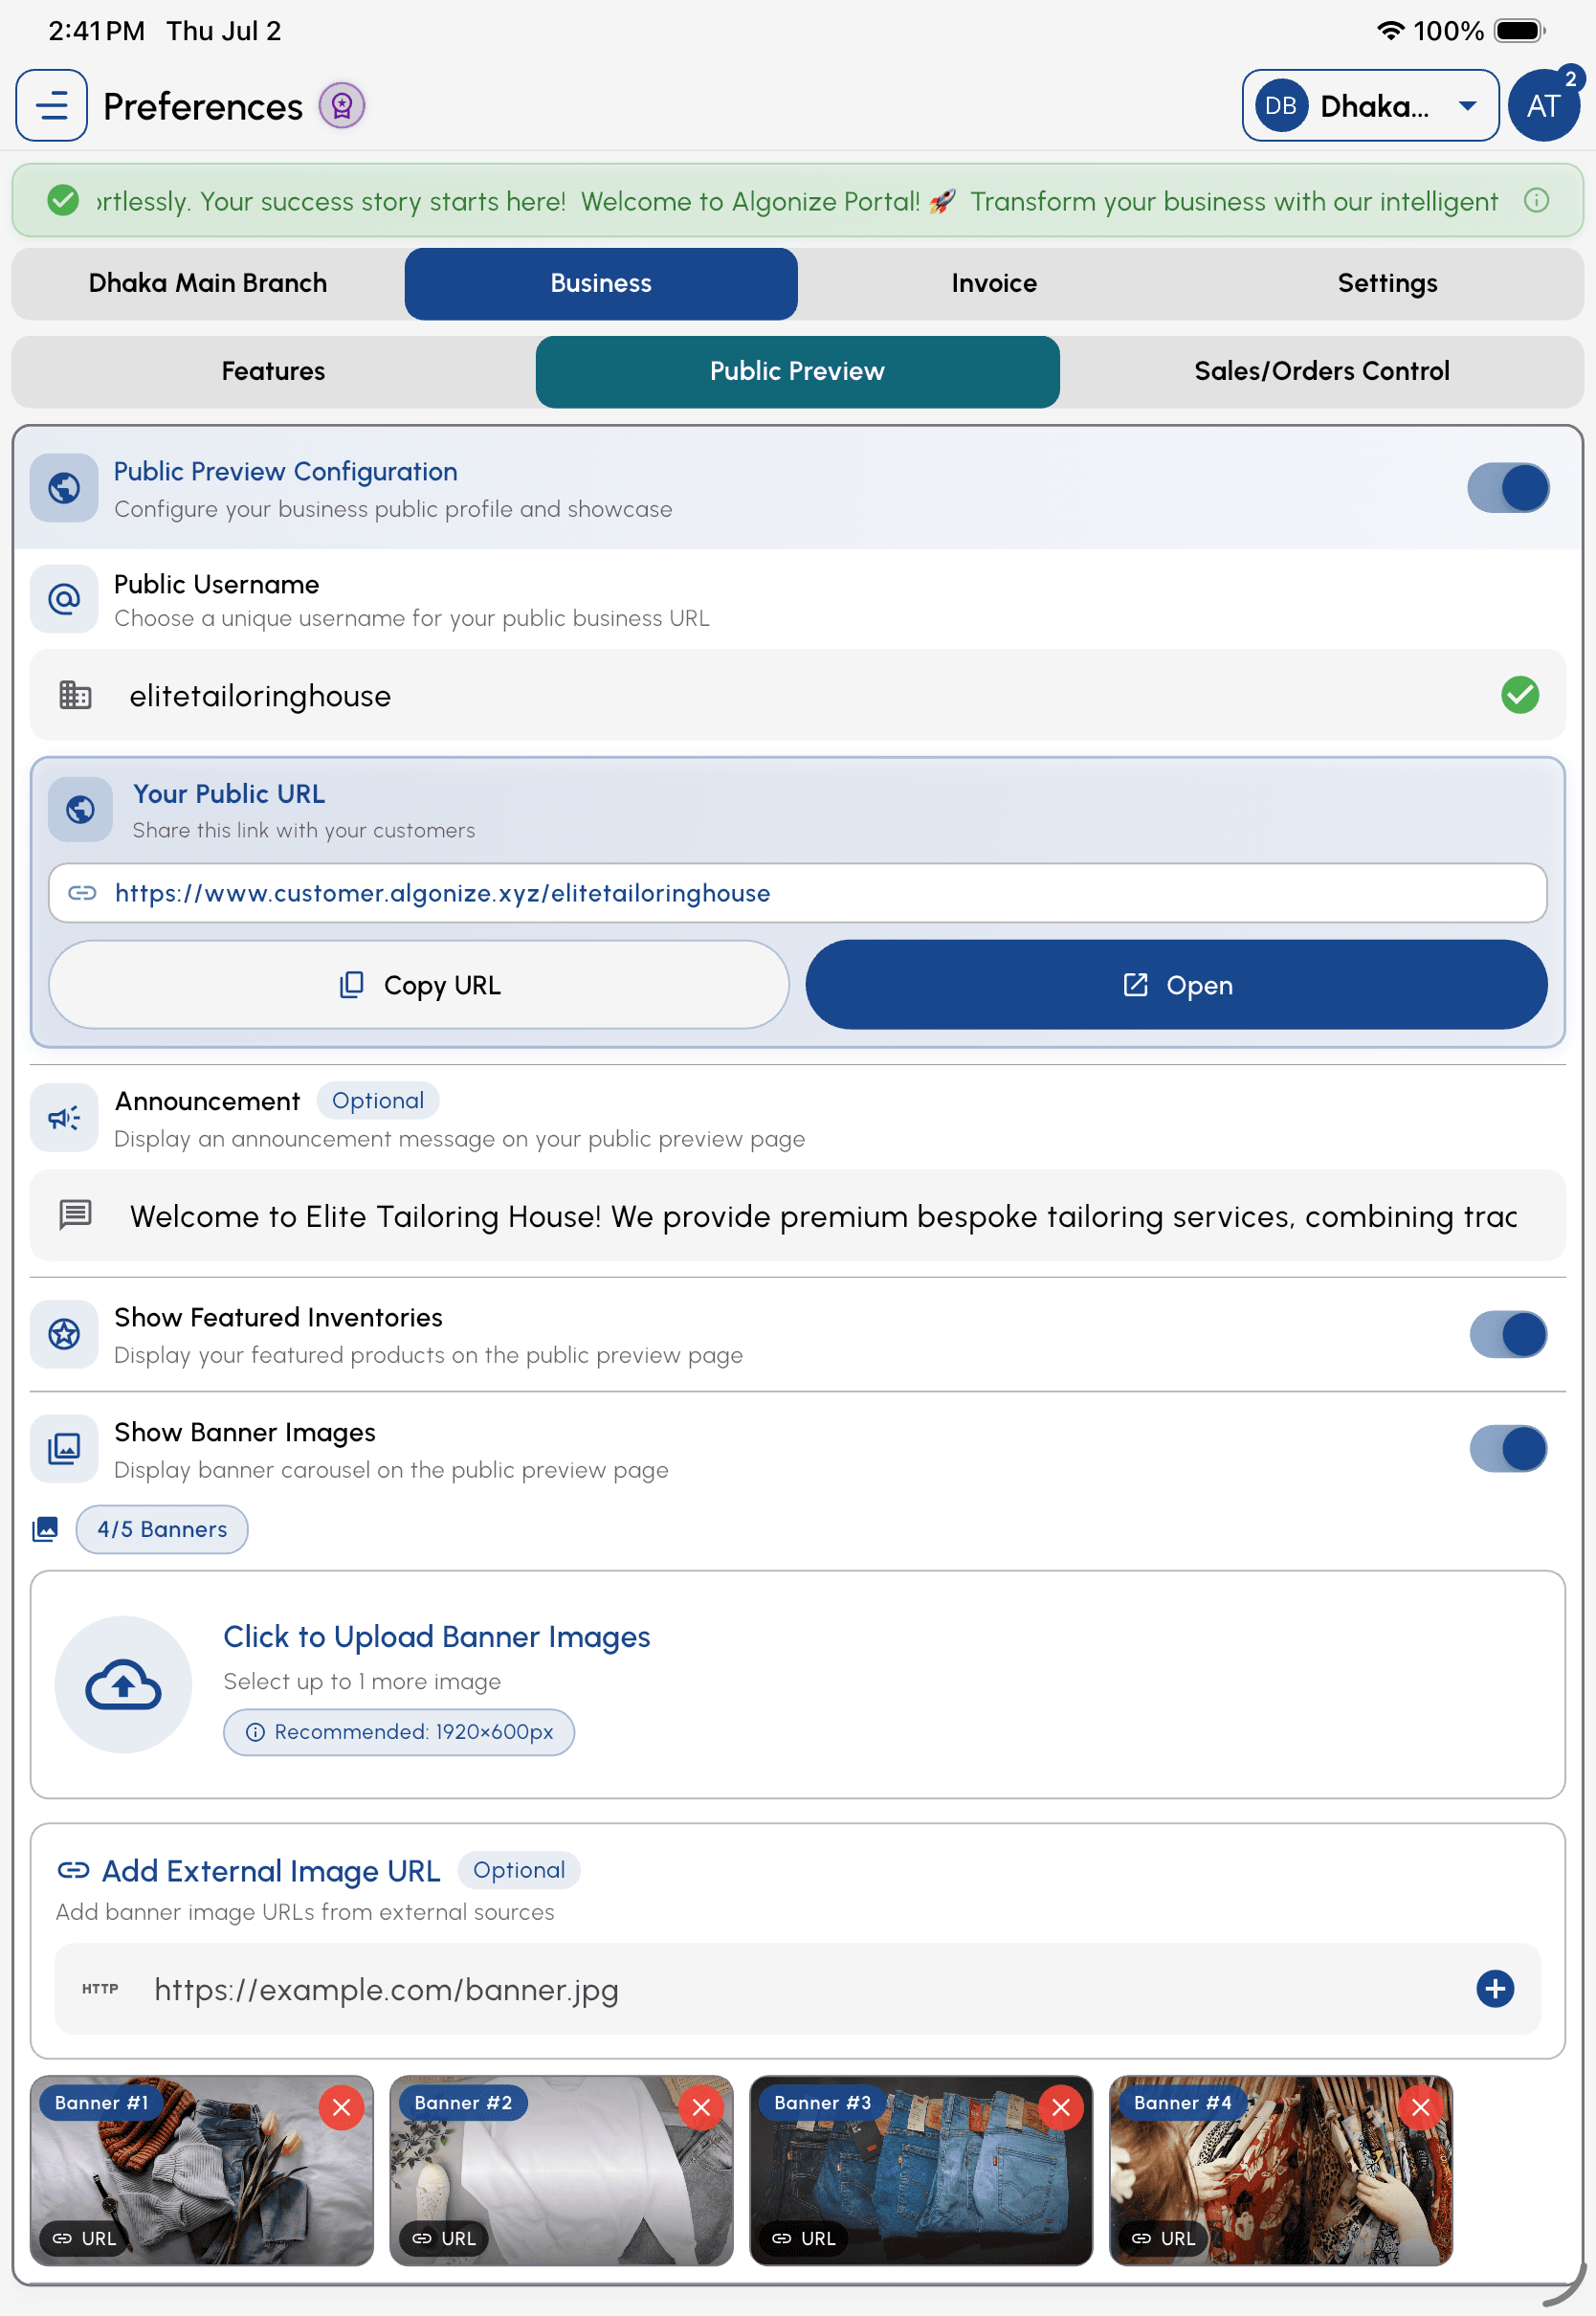Click the Wi-Fi icon in status bar

tap(1390, 30)
